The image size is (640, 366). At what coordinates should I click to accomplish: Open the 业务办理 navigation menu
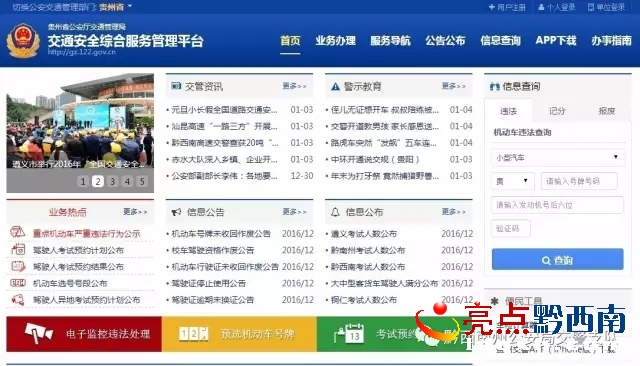[x=336, y=41]
